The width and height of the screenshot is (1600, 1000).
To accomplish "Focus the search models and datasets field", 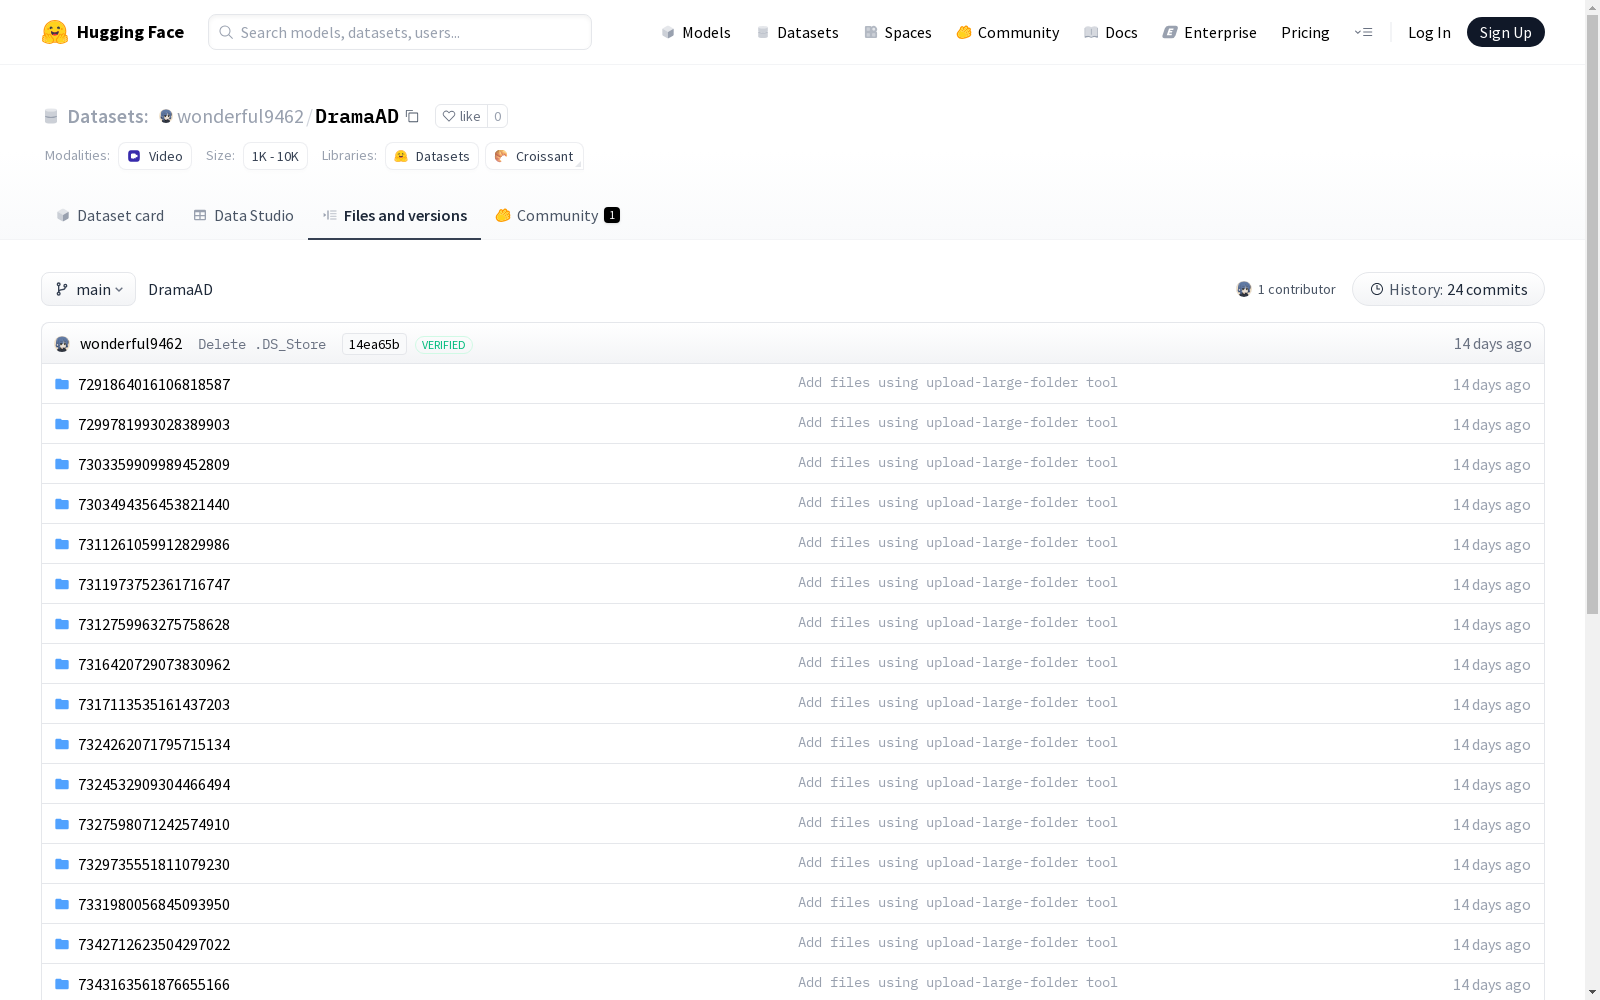I will [400, 32].
